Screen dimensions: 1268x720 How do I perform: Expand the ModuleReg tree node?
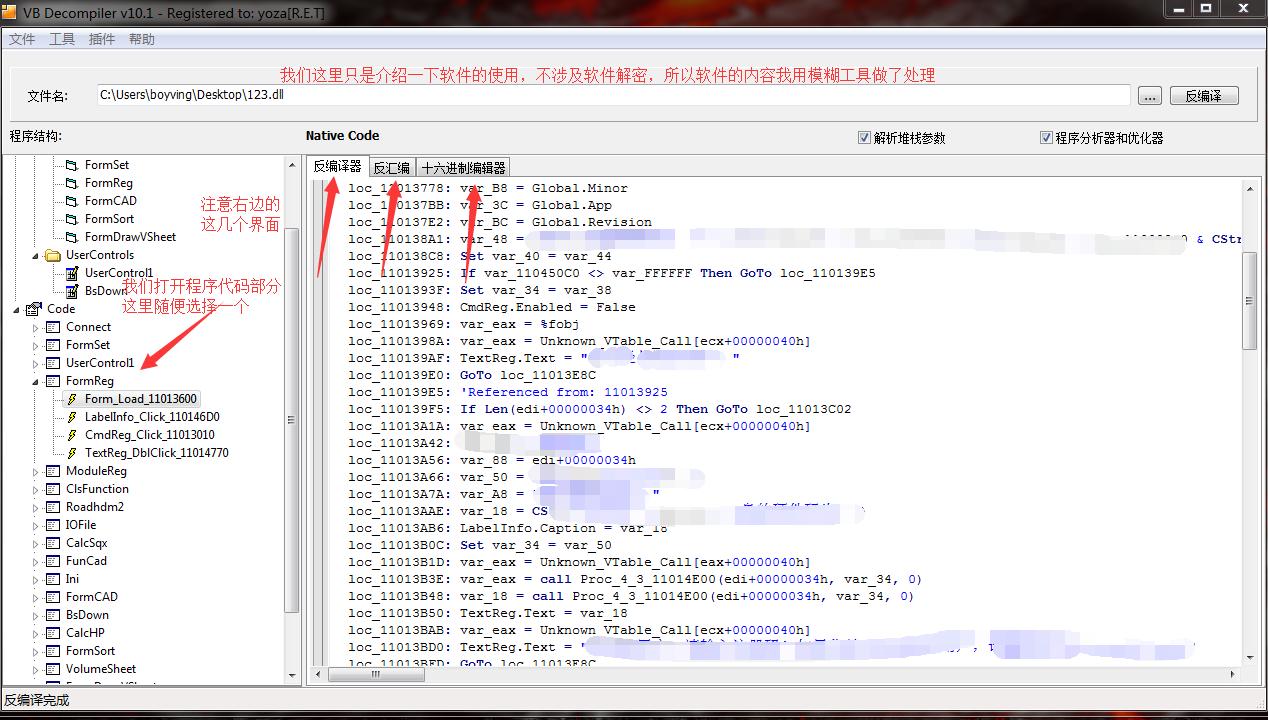coord(35,470)
